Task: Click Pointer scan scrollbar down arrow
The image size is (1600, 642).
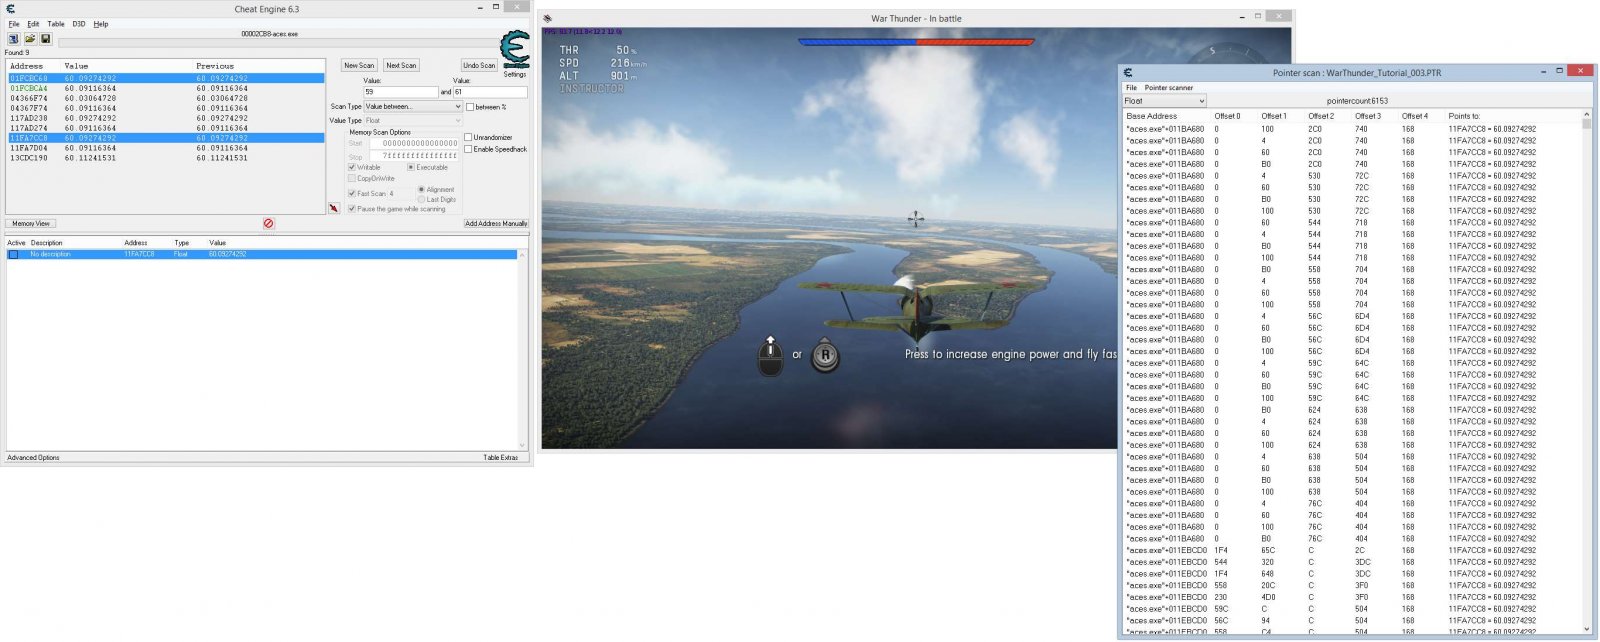Action: 1587,630
